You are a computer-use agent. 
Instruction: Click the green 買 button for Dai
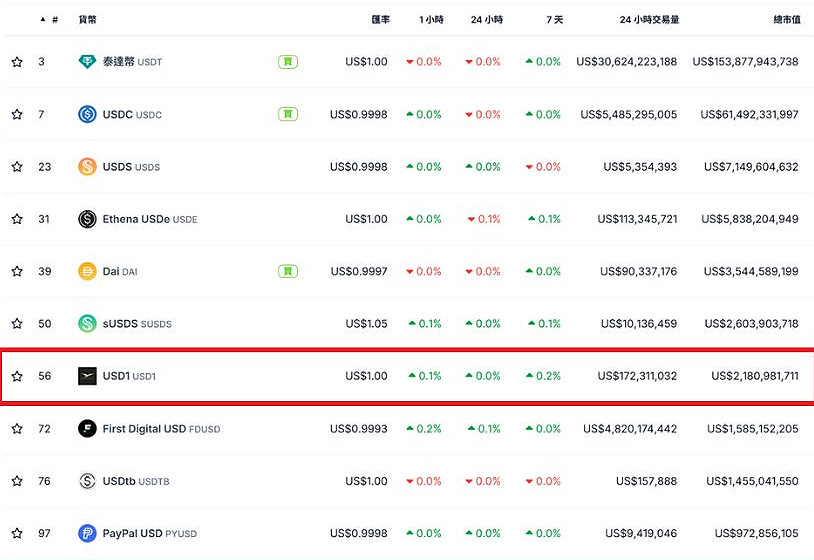288,271
